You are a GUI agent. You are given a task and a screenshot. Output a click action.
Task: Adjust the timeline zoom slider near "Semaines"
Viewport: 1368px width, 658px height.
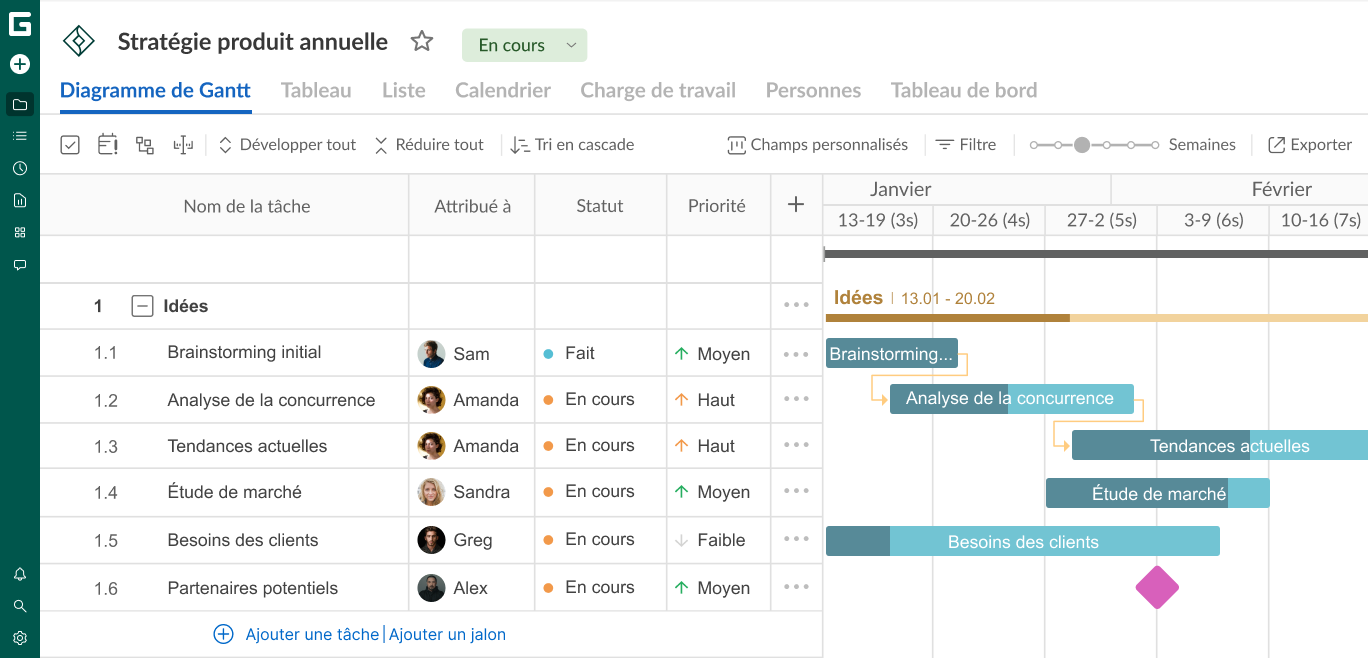pos(1082,144)
